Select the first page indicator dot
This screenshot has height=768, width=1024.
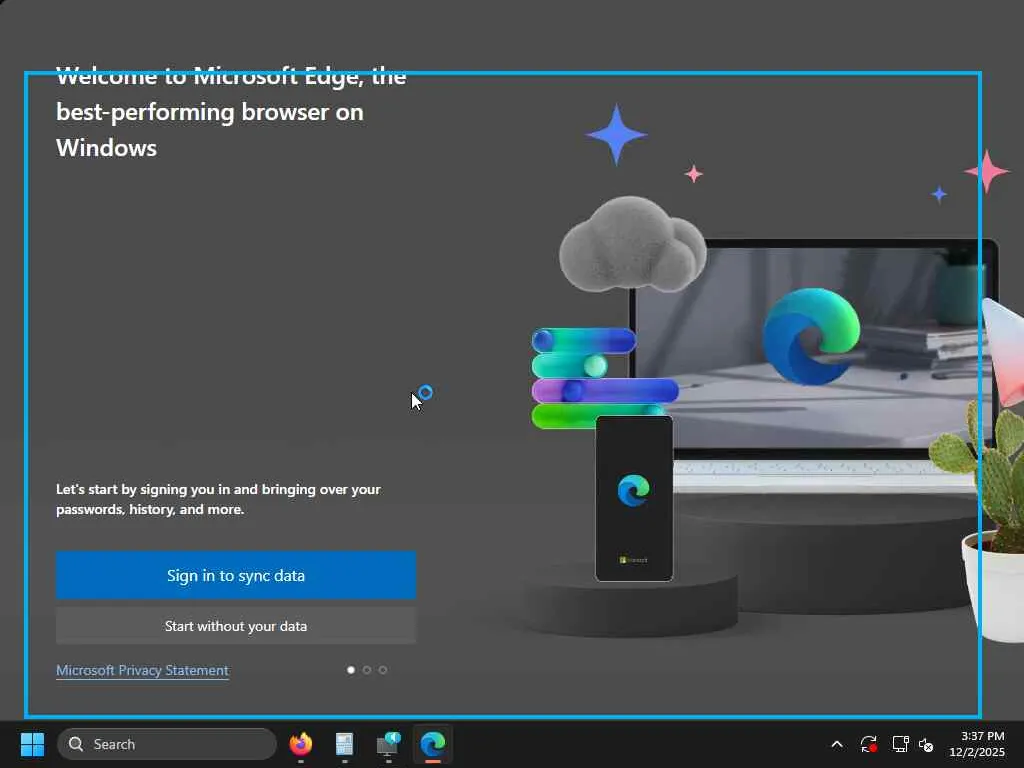coord(351,670)
